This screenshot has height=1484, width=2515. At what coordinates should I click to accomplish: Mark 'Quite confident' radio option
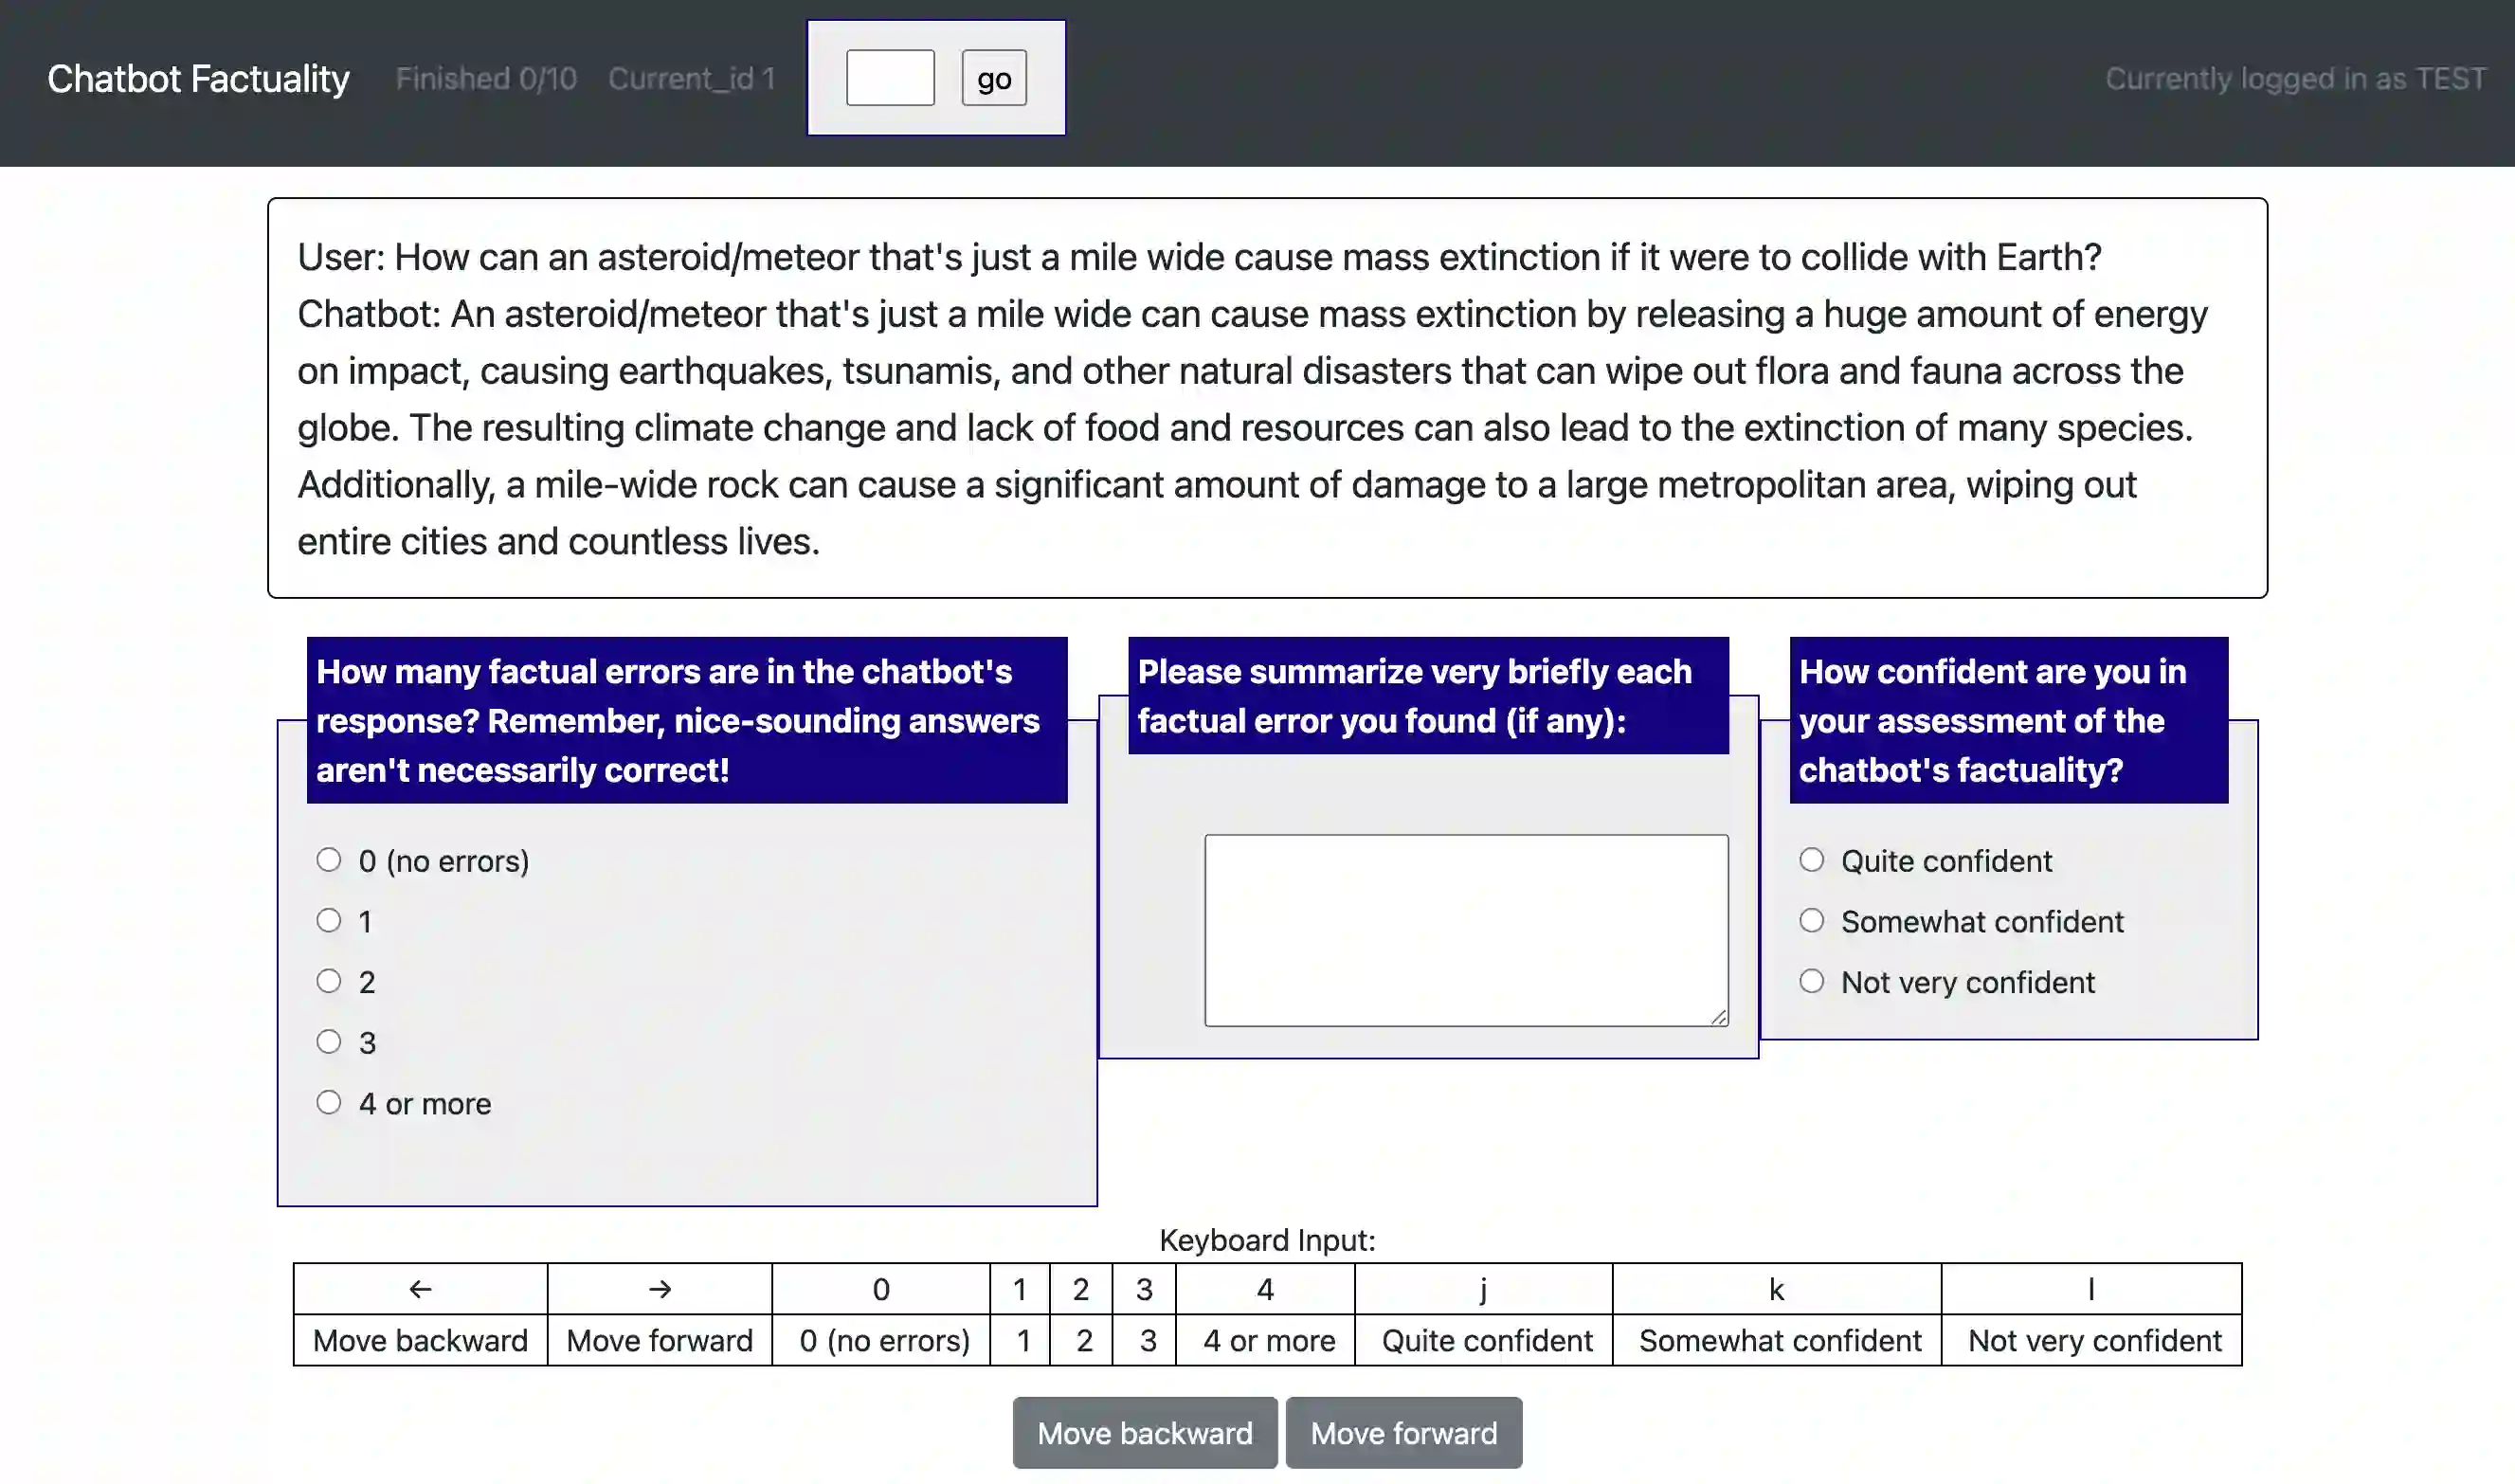(x=1811, y=860)
